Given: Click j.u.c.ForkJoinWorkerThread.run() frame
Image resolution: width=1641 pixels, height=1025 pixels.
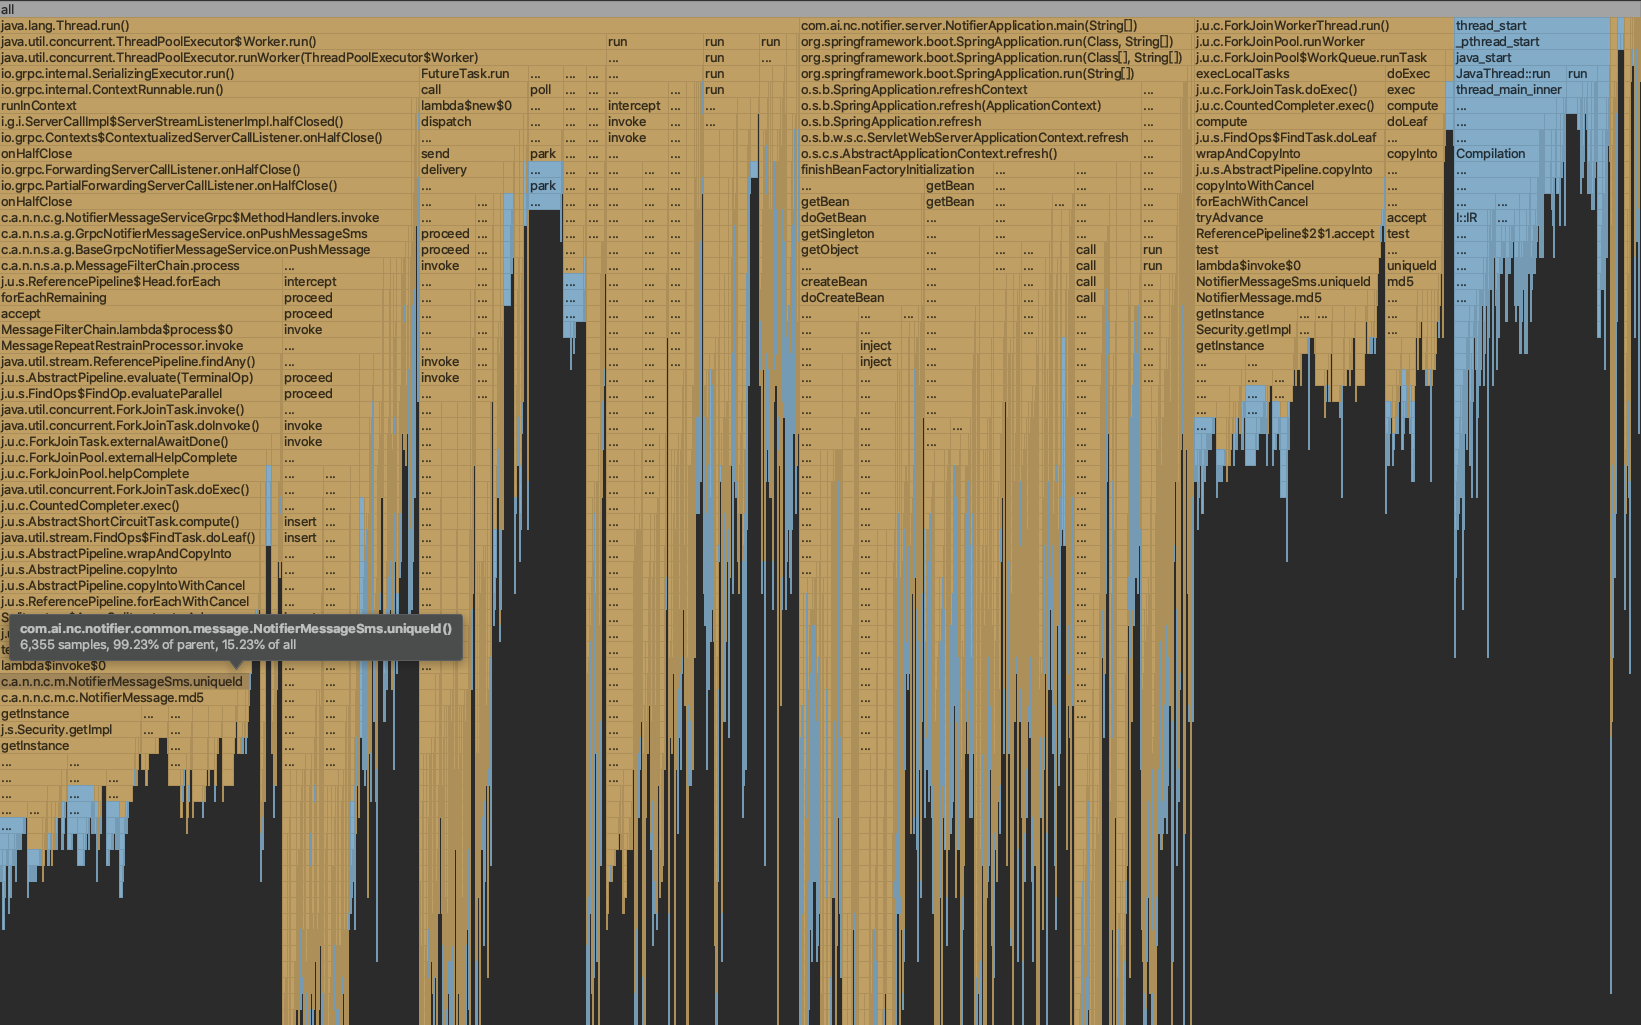Looking at the screenshot, I should [1324, 25].
